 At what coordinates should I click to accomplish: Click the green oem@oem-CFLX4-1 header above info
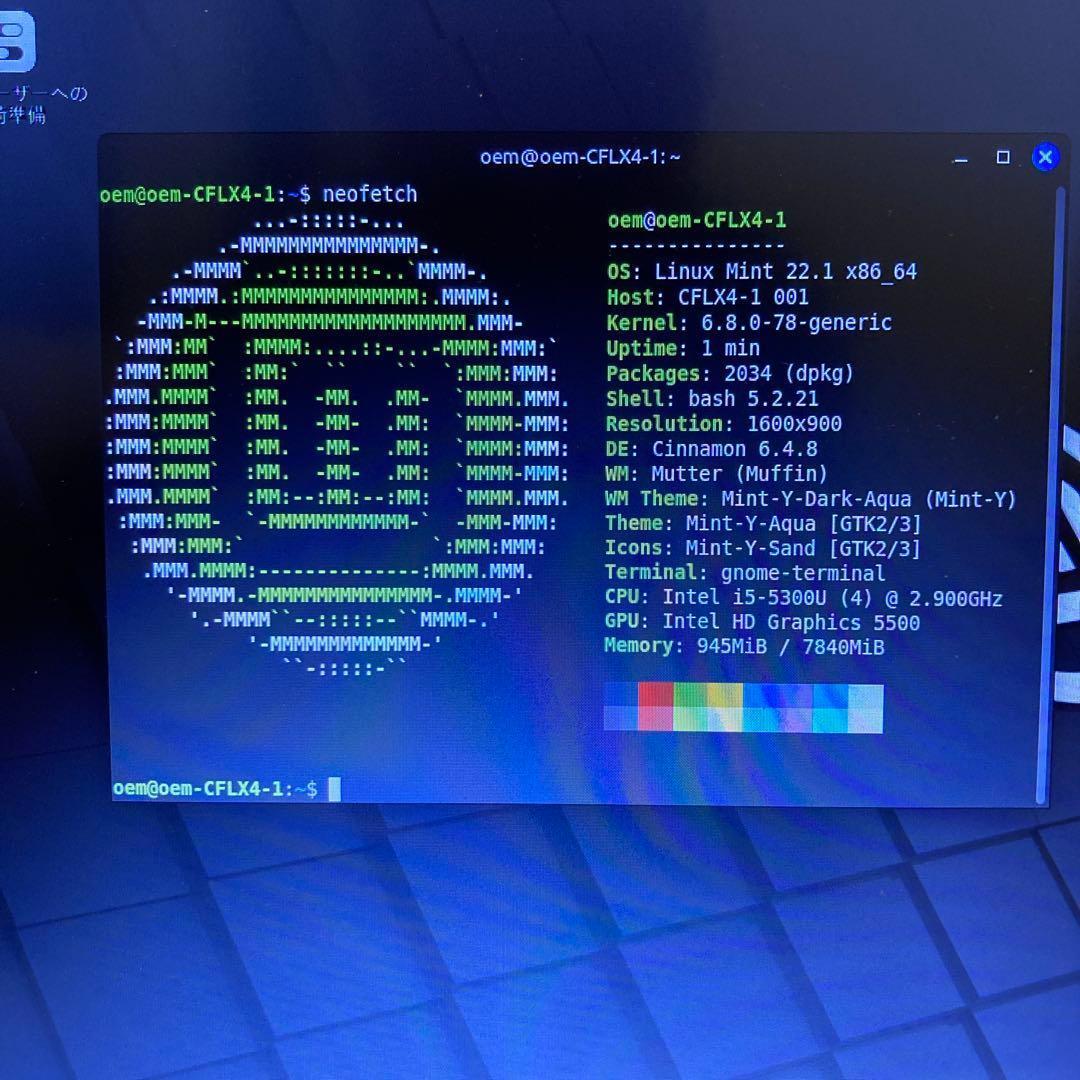(697, 220)
